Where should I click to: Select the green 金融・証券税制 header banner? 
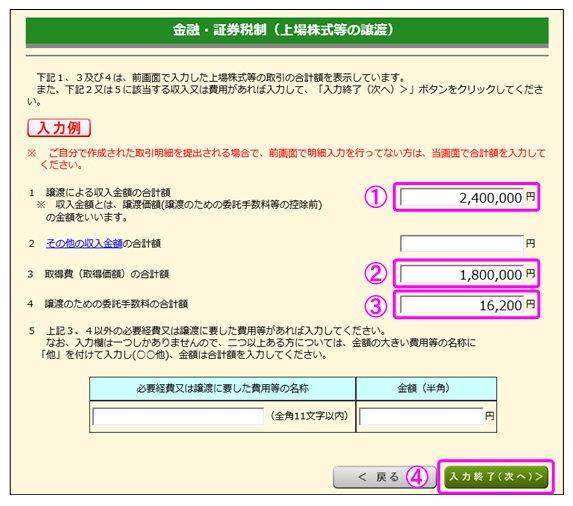[287, 32]
